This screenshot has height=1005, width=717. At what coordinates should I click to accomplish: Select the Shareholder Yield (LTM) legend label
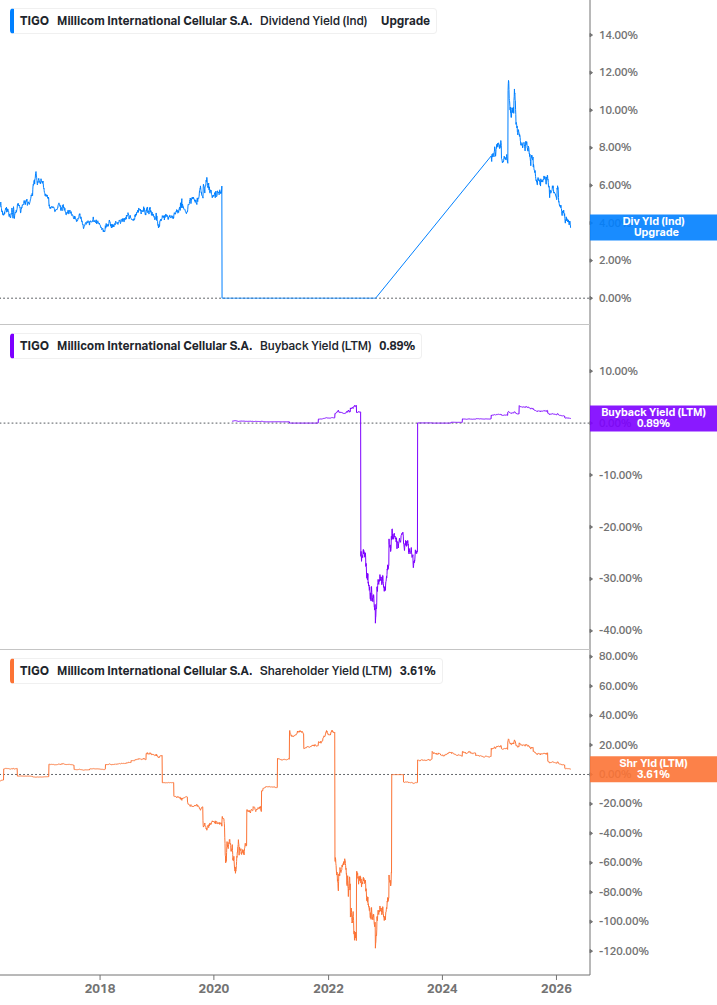pyautogui.click(x=326, y=671)
